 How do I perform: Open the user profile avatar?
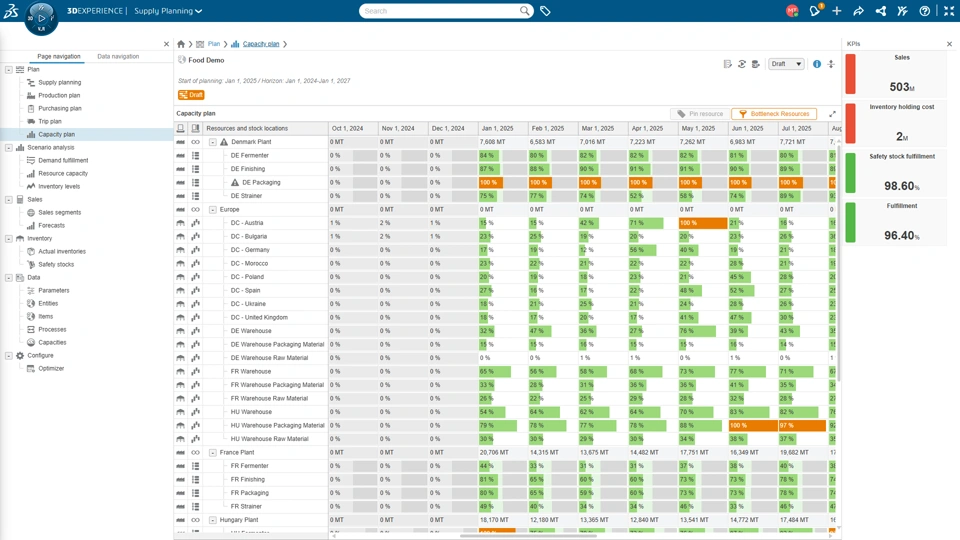click(792, 11)
